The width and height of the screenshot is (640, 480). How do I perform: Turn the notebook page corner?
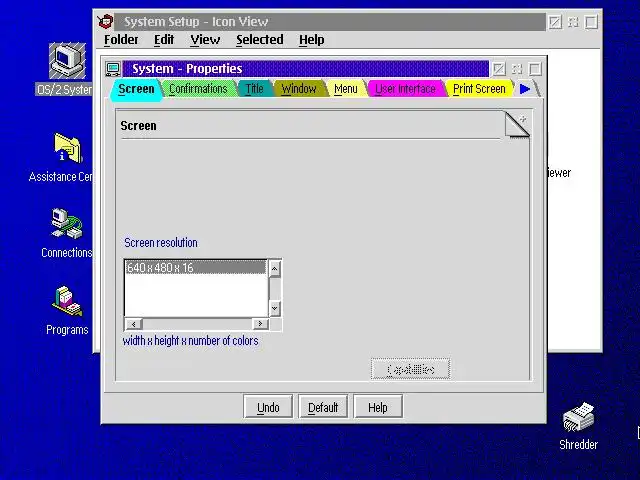[517, 124]
